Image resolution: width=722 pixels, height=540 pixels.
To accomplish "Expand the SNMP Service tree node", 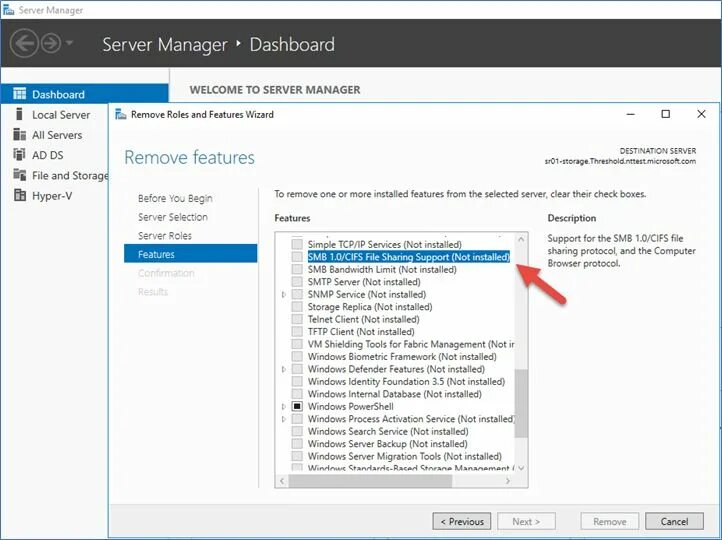I will (284, 294).
